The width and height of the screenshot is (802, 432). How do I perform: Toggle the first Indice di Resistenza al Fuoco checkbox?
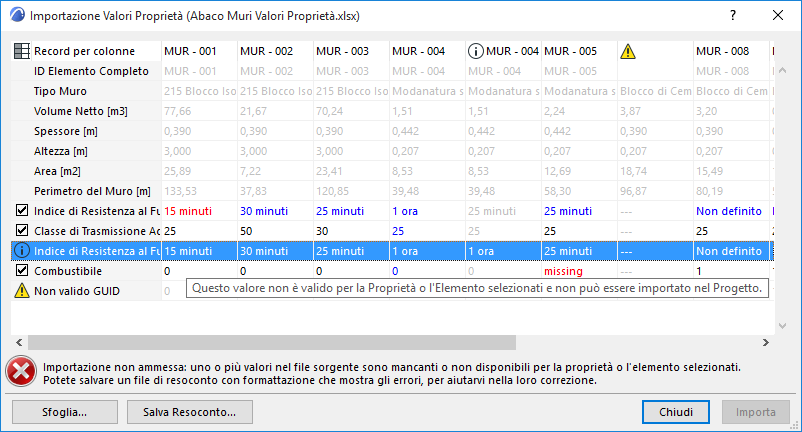[x=21, y=211]
